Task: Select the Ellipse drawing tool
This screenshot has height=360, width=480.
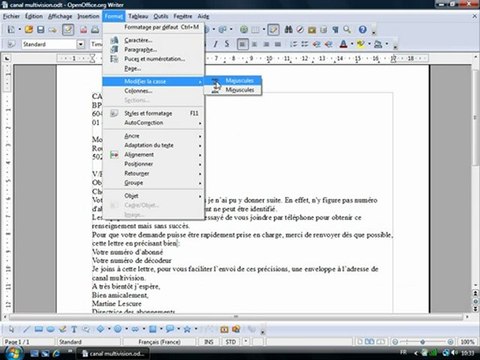Action: pos(50,329)
